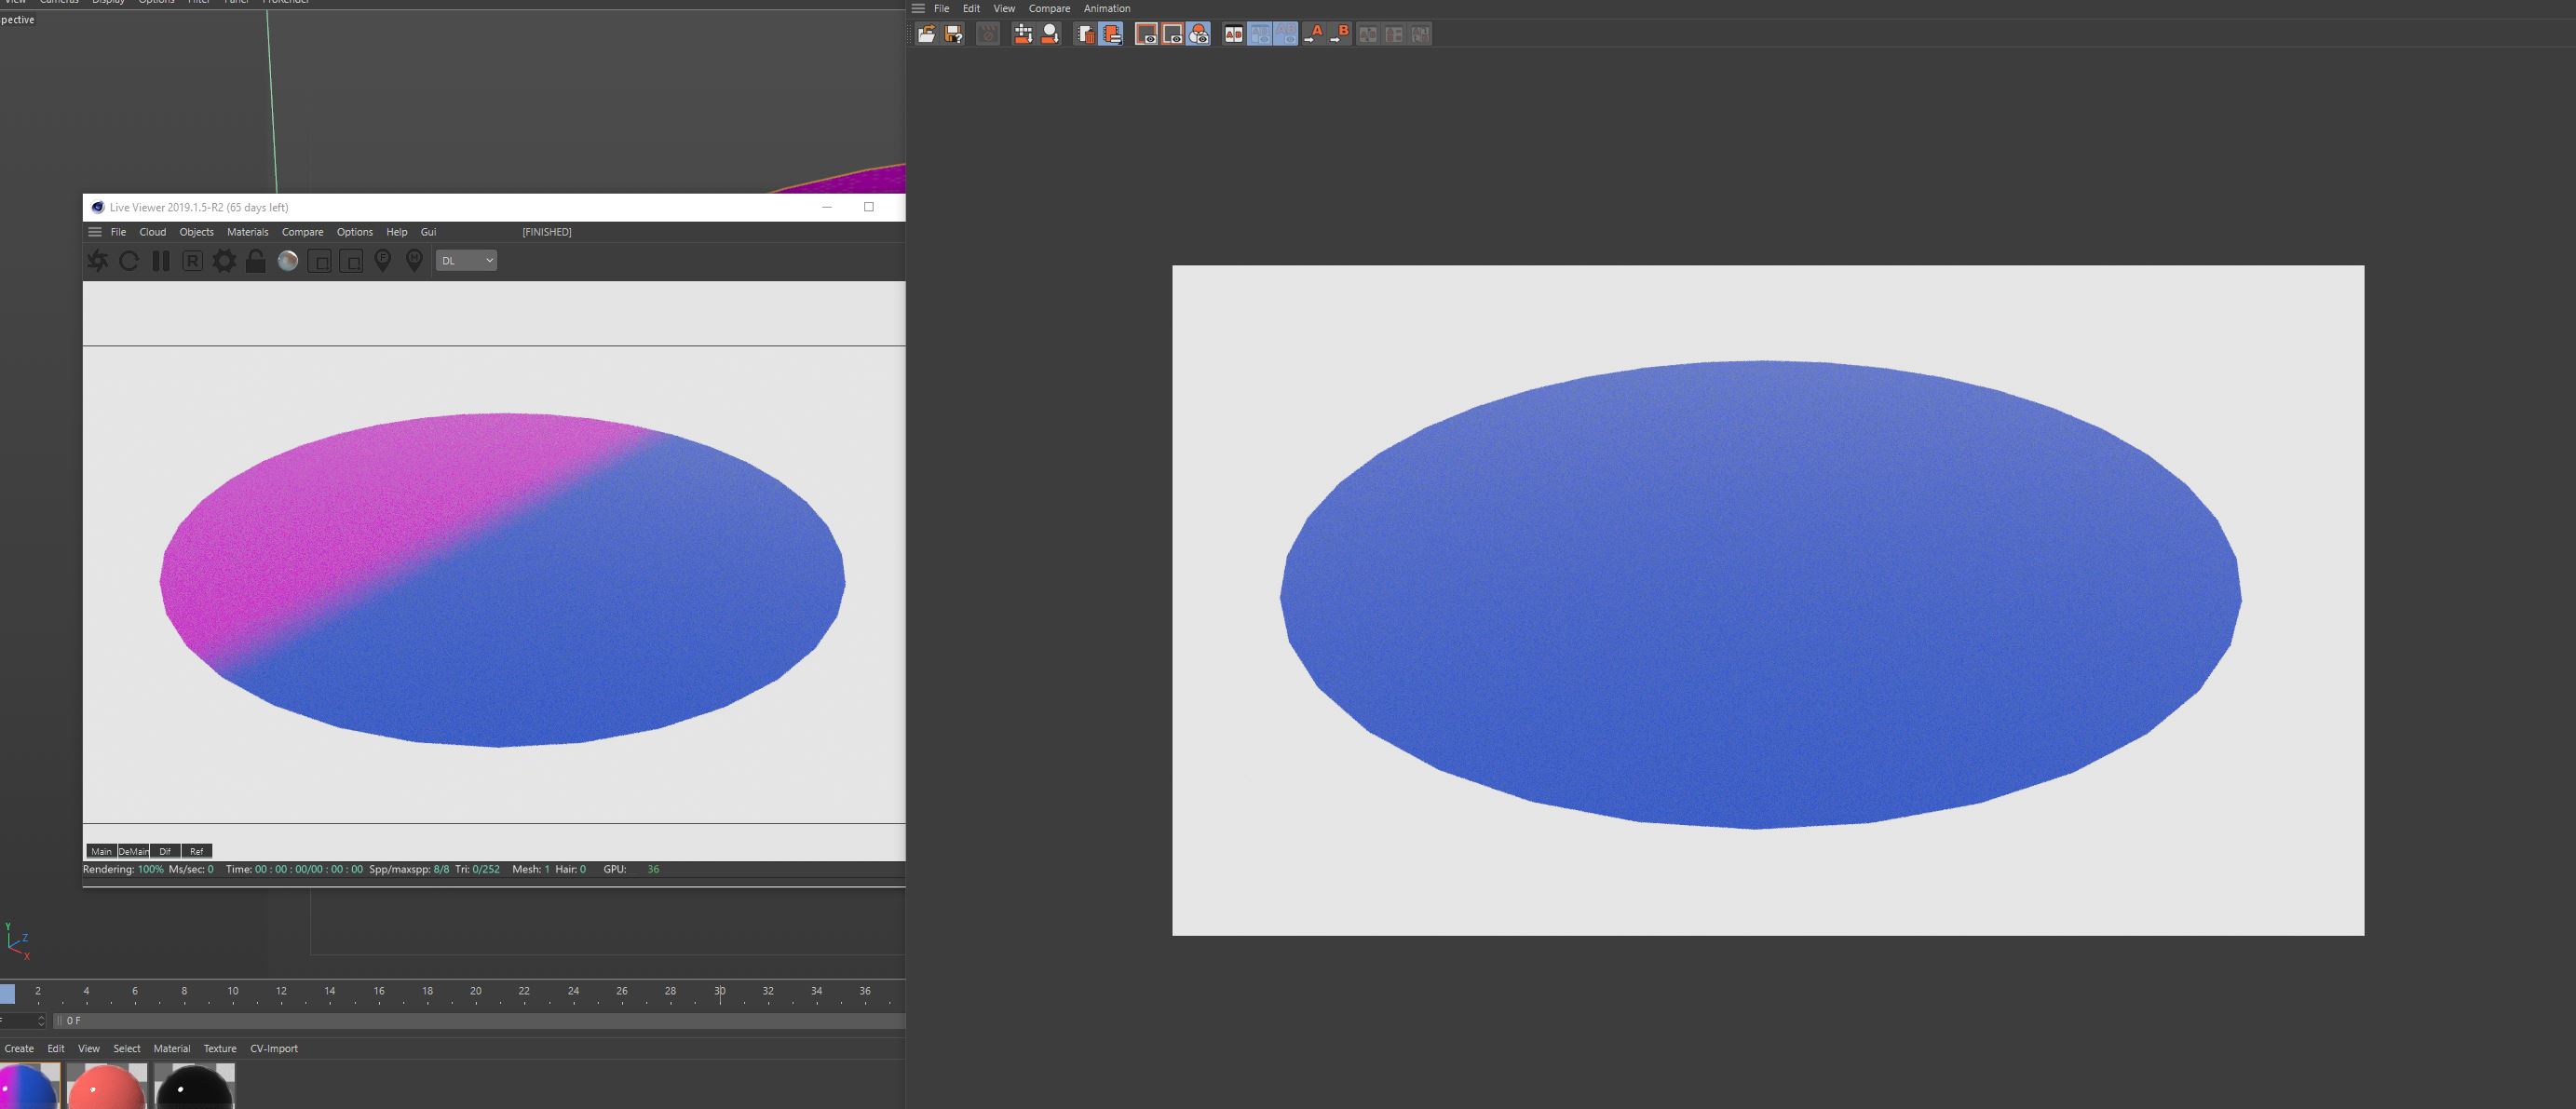Image resolution: width=2576 pixels, height=1109 pixels.
Task: Toggle the camera lock padlock icon
Action: [256, 261]
